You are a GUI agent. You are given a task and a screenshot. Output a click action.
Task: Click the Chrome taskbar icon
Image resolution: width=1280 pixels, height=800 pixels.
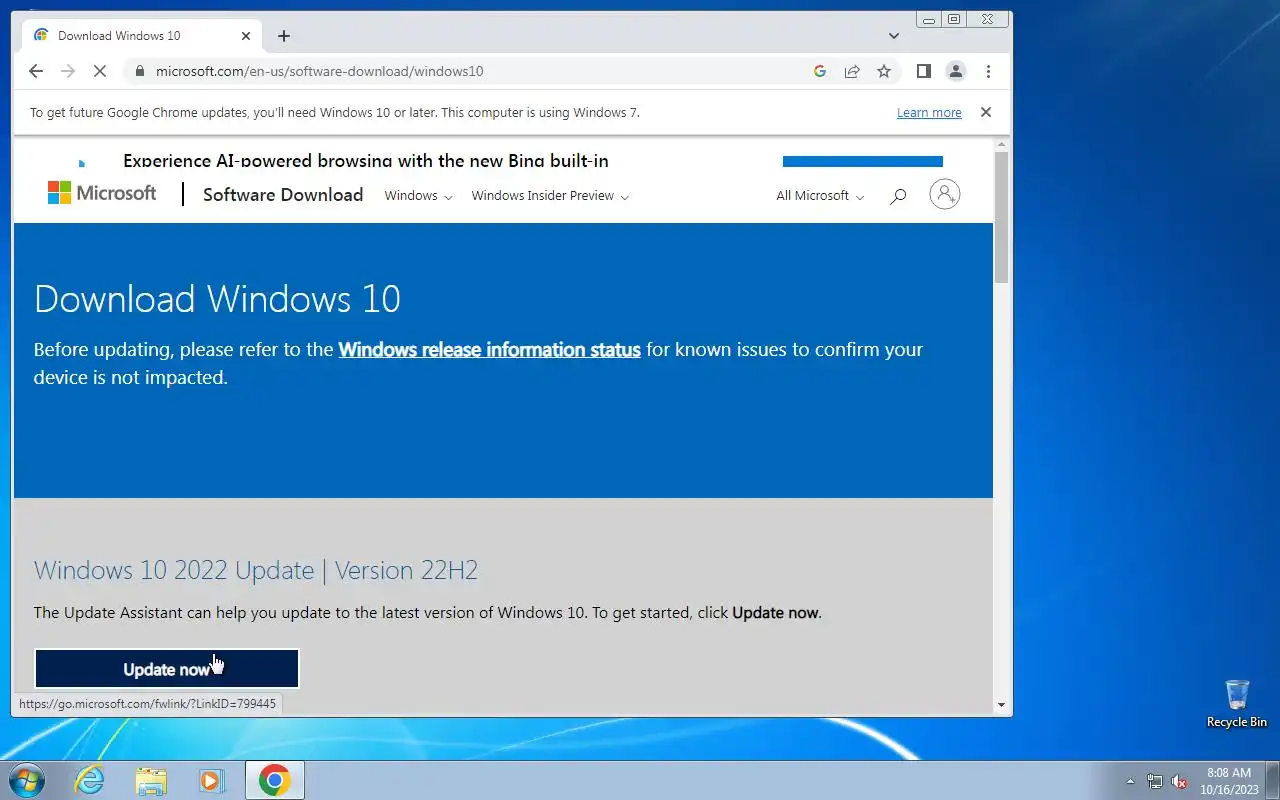click(x=275, y=780)
